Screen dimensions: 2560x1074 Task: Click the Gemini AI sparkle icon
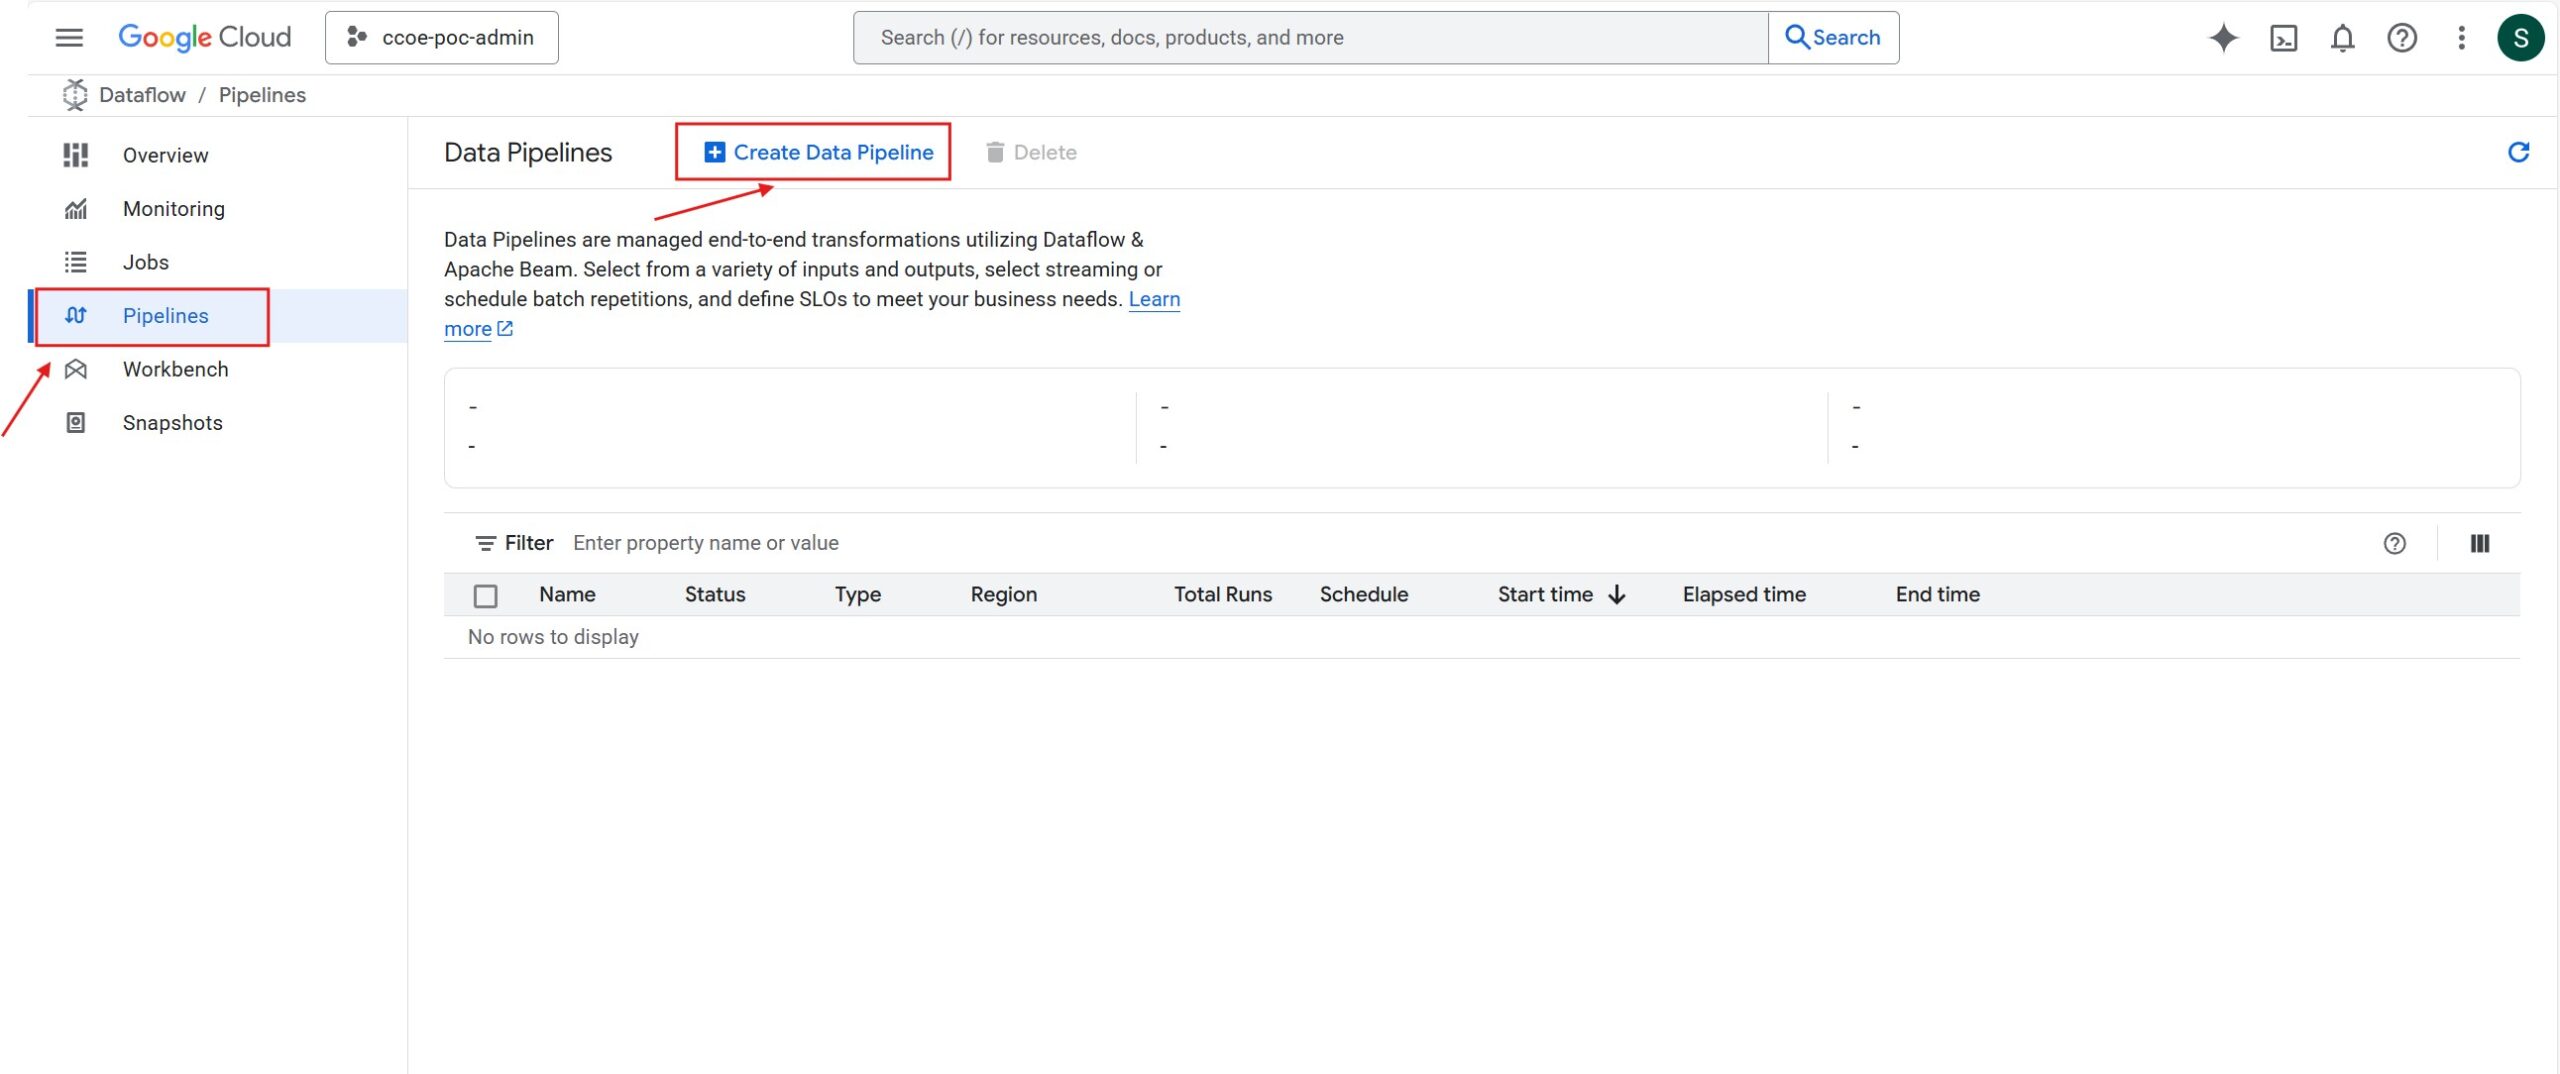coord(2222,38)
